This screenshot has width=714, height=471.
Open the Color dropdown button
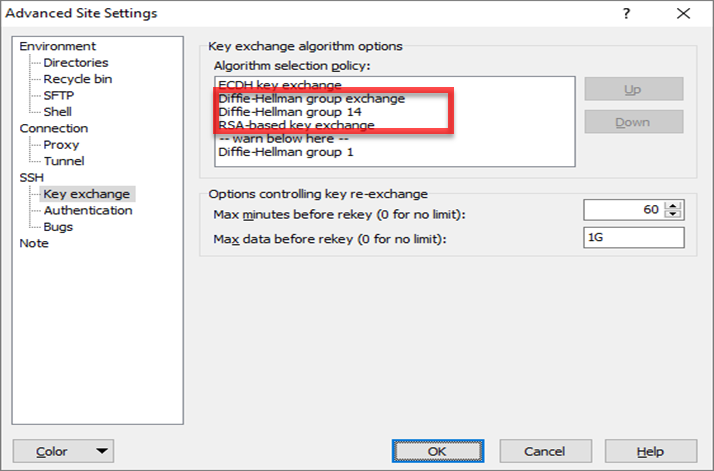point(63,451)
